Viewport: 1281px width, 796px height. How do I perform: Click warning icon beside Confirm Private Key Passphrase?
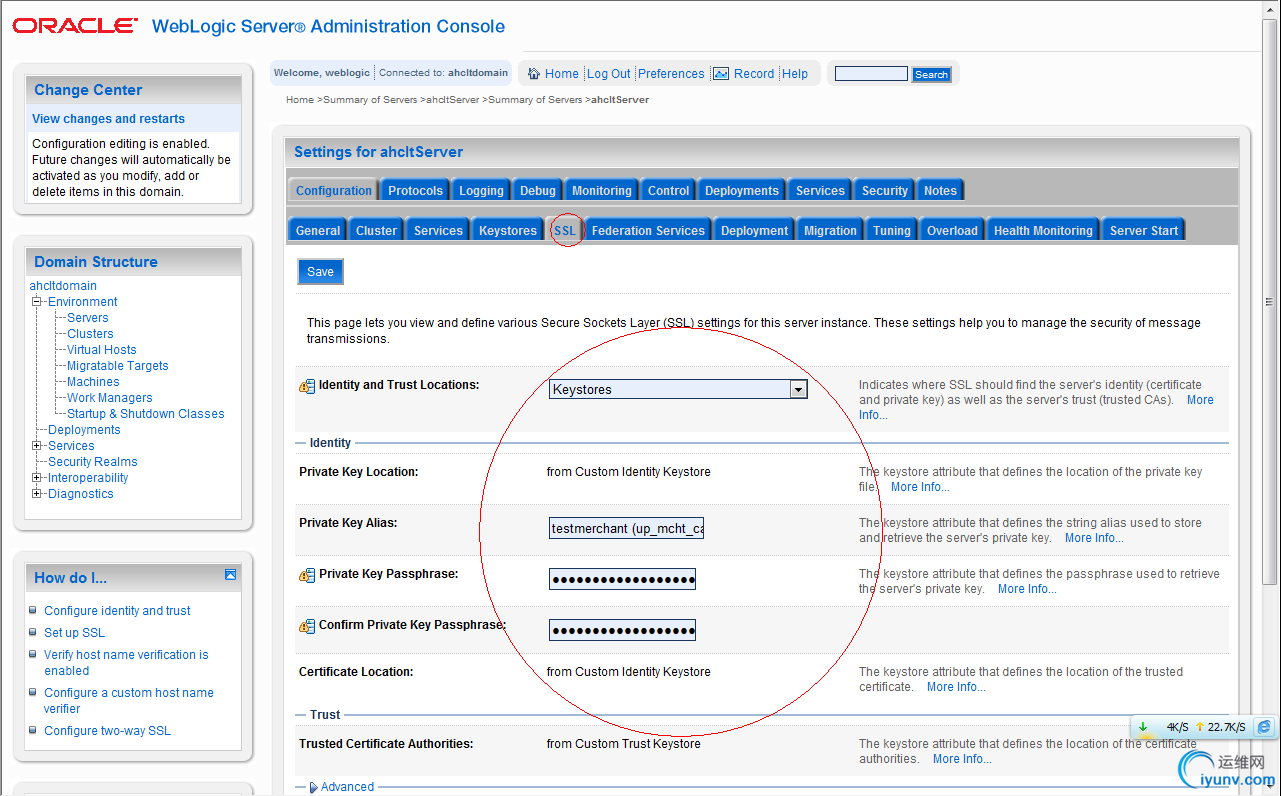tap(307, 626)
